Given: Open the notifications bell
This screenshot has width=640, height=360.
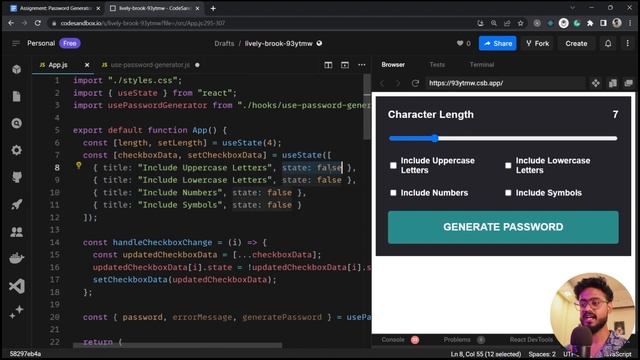Looking at the screenshot, I should pos(608,43).
